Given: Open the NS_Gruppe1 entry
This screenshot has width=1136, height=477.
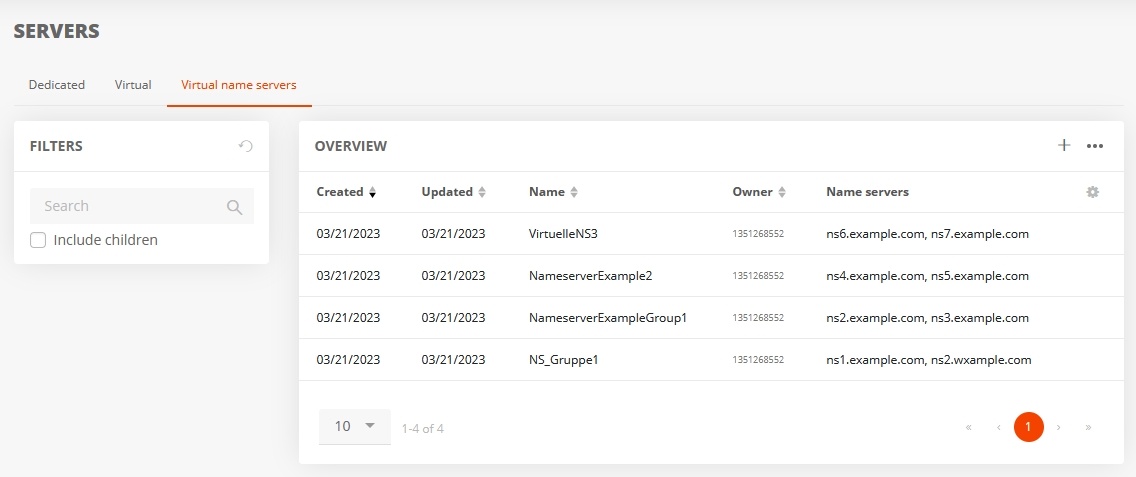Looking at the screenshot, I should point(564,360).
